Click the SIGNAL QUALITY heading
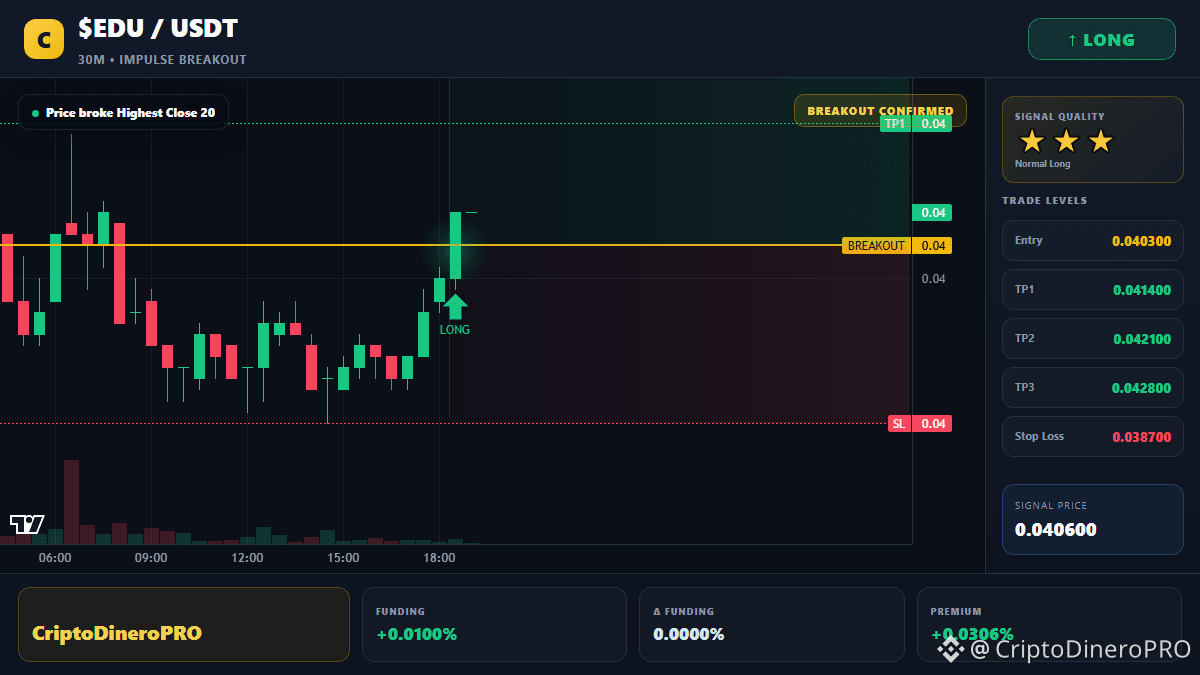 click(x=1059, y=117)
